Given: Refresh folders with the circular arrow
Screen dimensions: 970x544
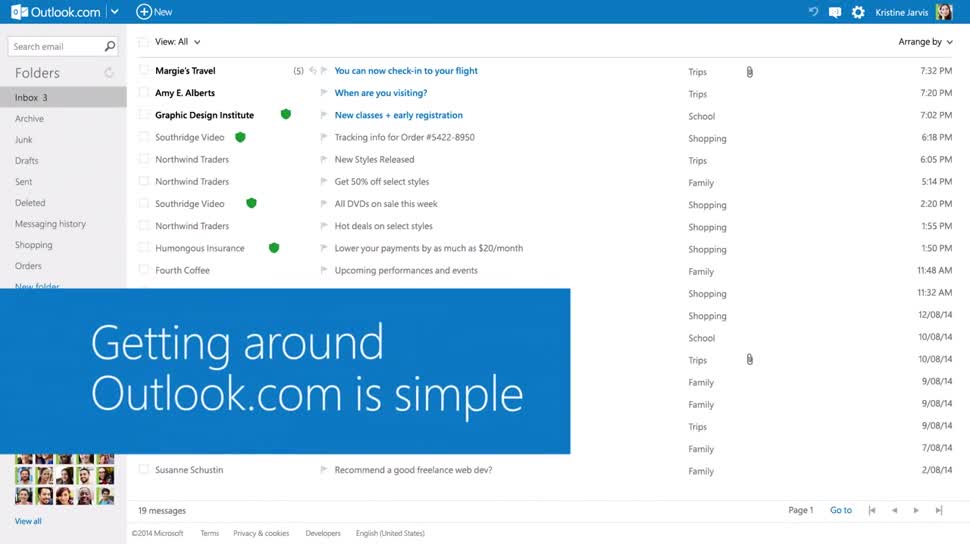Looking at the screenshot, I should [x=109, y=73].
